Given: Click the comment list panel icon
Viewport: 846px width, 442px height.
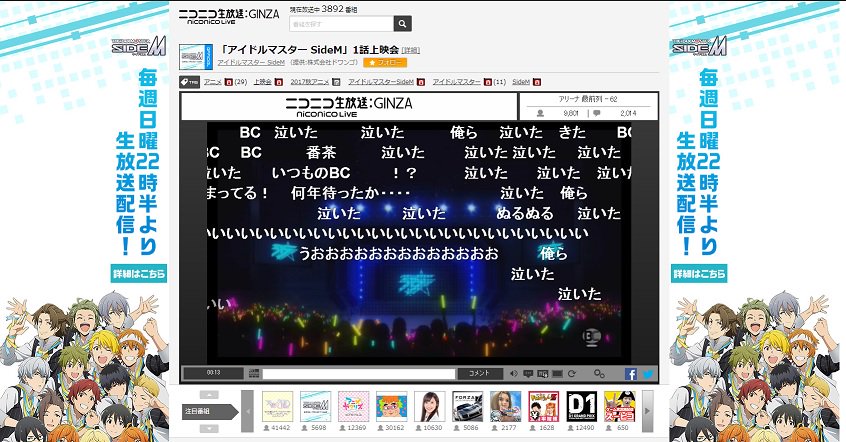Looking at the screenshot, I should (x=543, y=373).
